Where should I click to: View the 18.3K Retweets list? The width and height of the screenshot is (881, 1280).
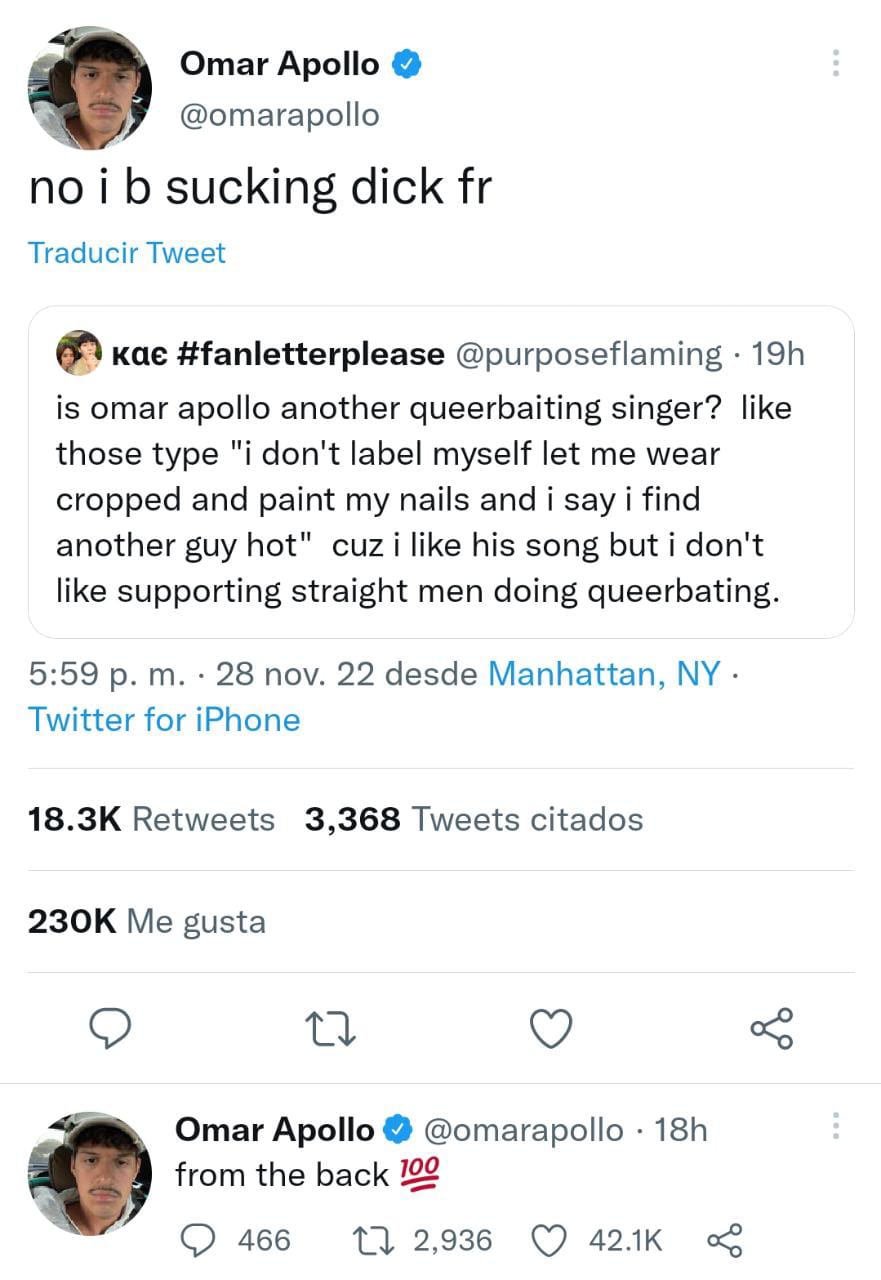(x=151, y=818)
